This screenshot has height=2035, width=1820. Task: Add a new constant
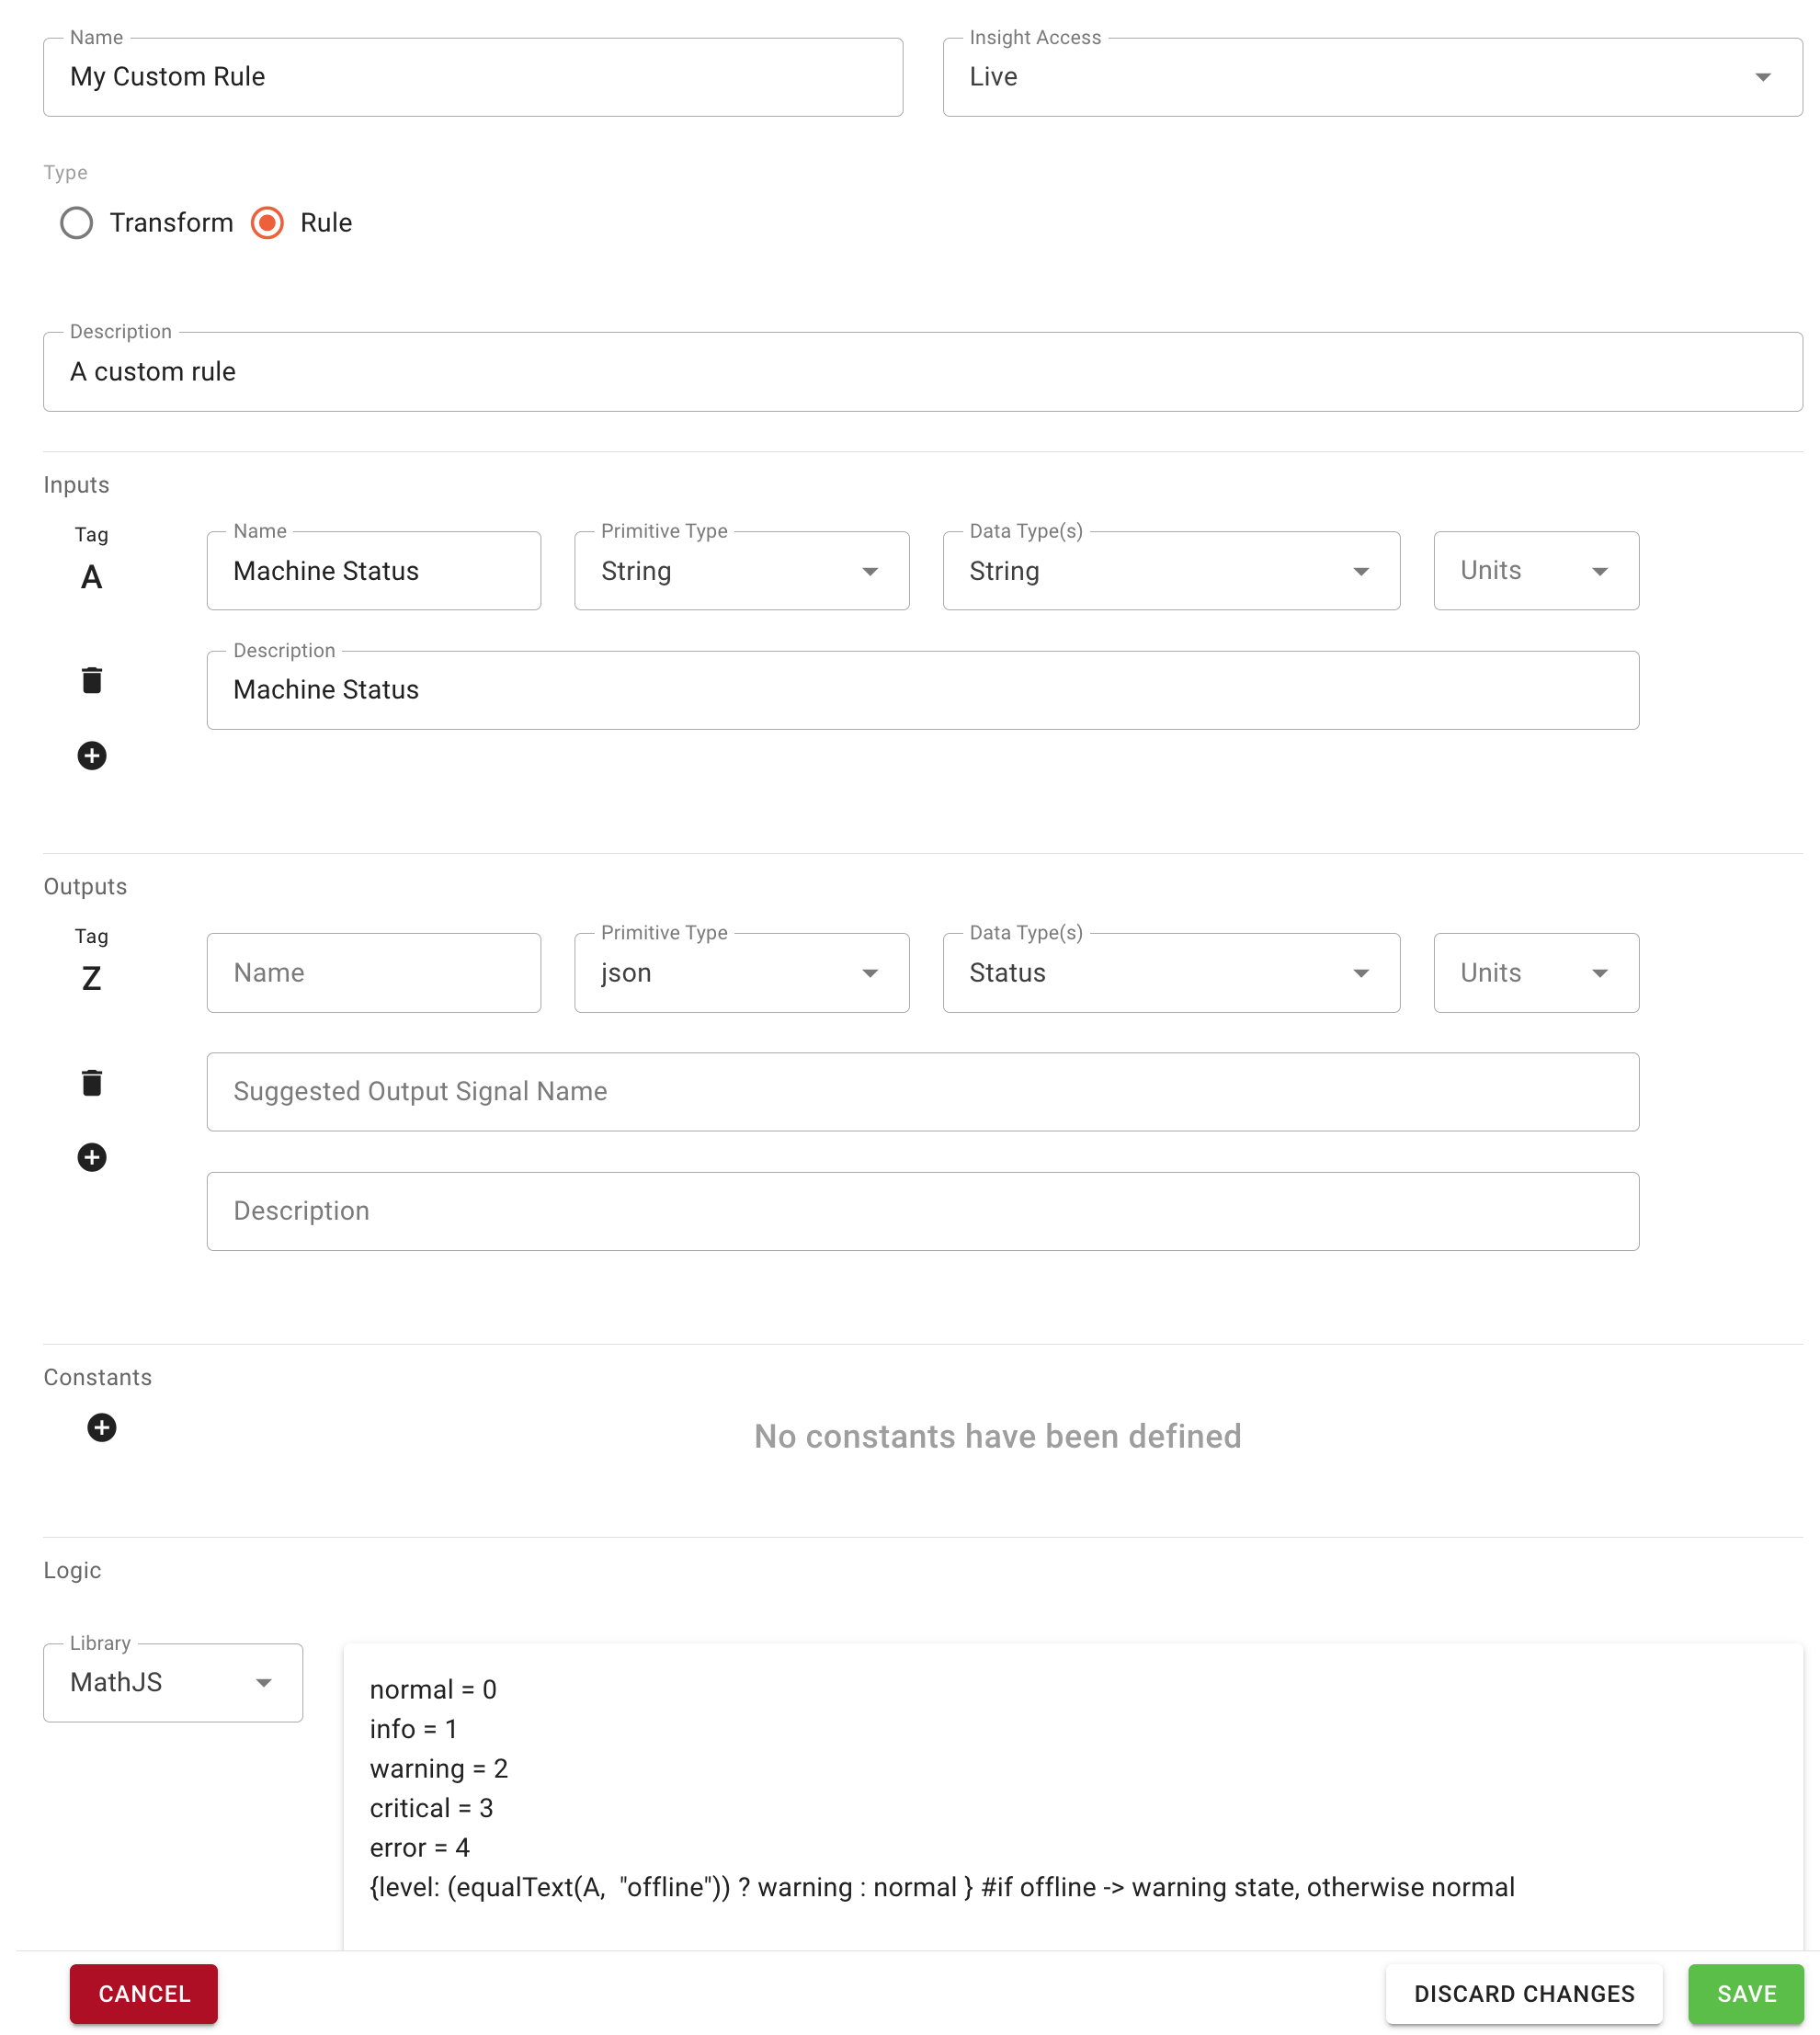pyautogui.click(x=101, y=1428)
